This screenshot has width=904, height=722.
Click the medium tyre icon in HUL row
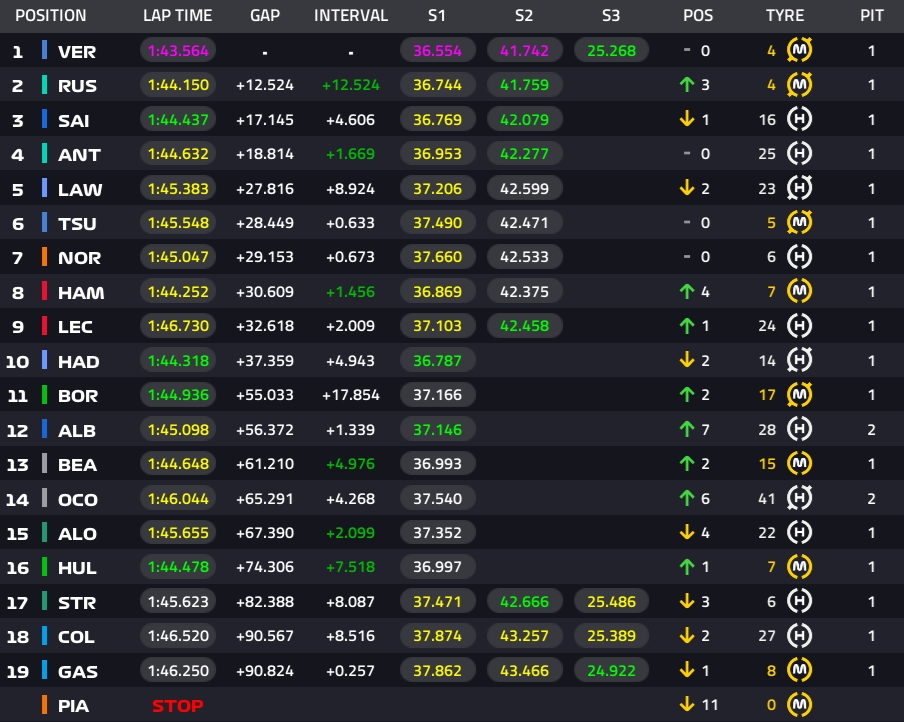tap(800, 567)
